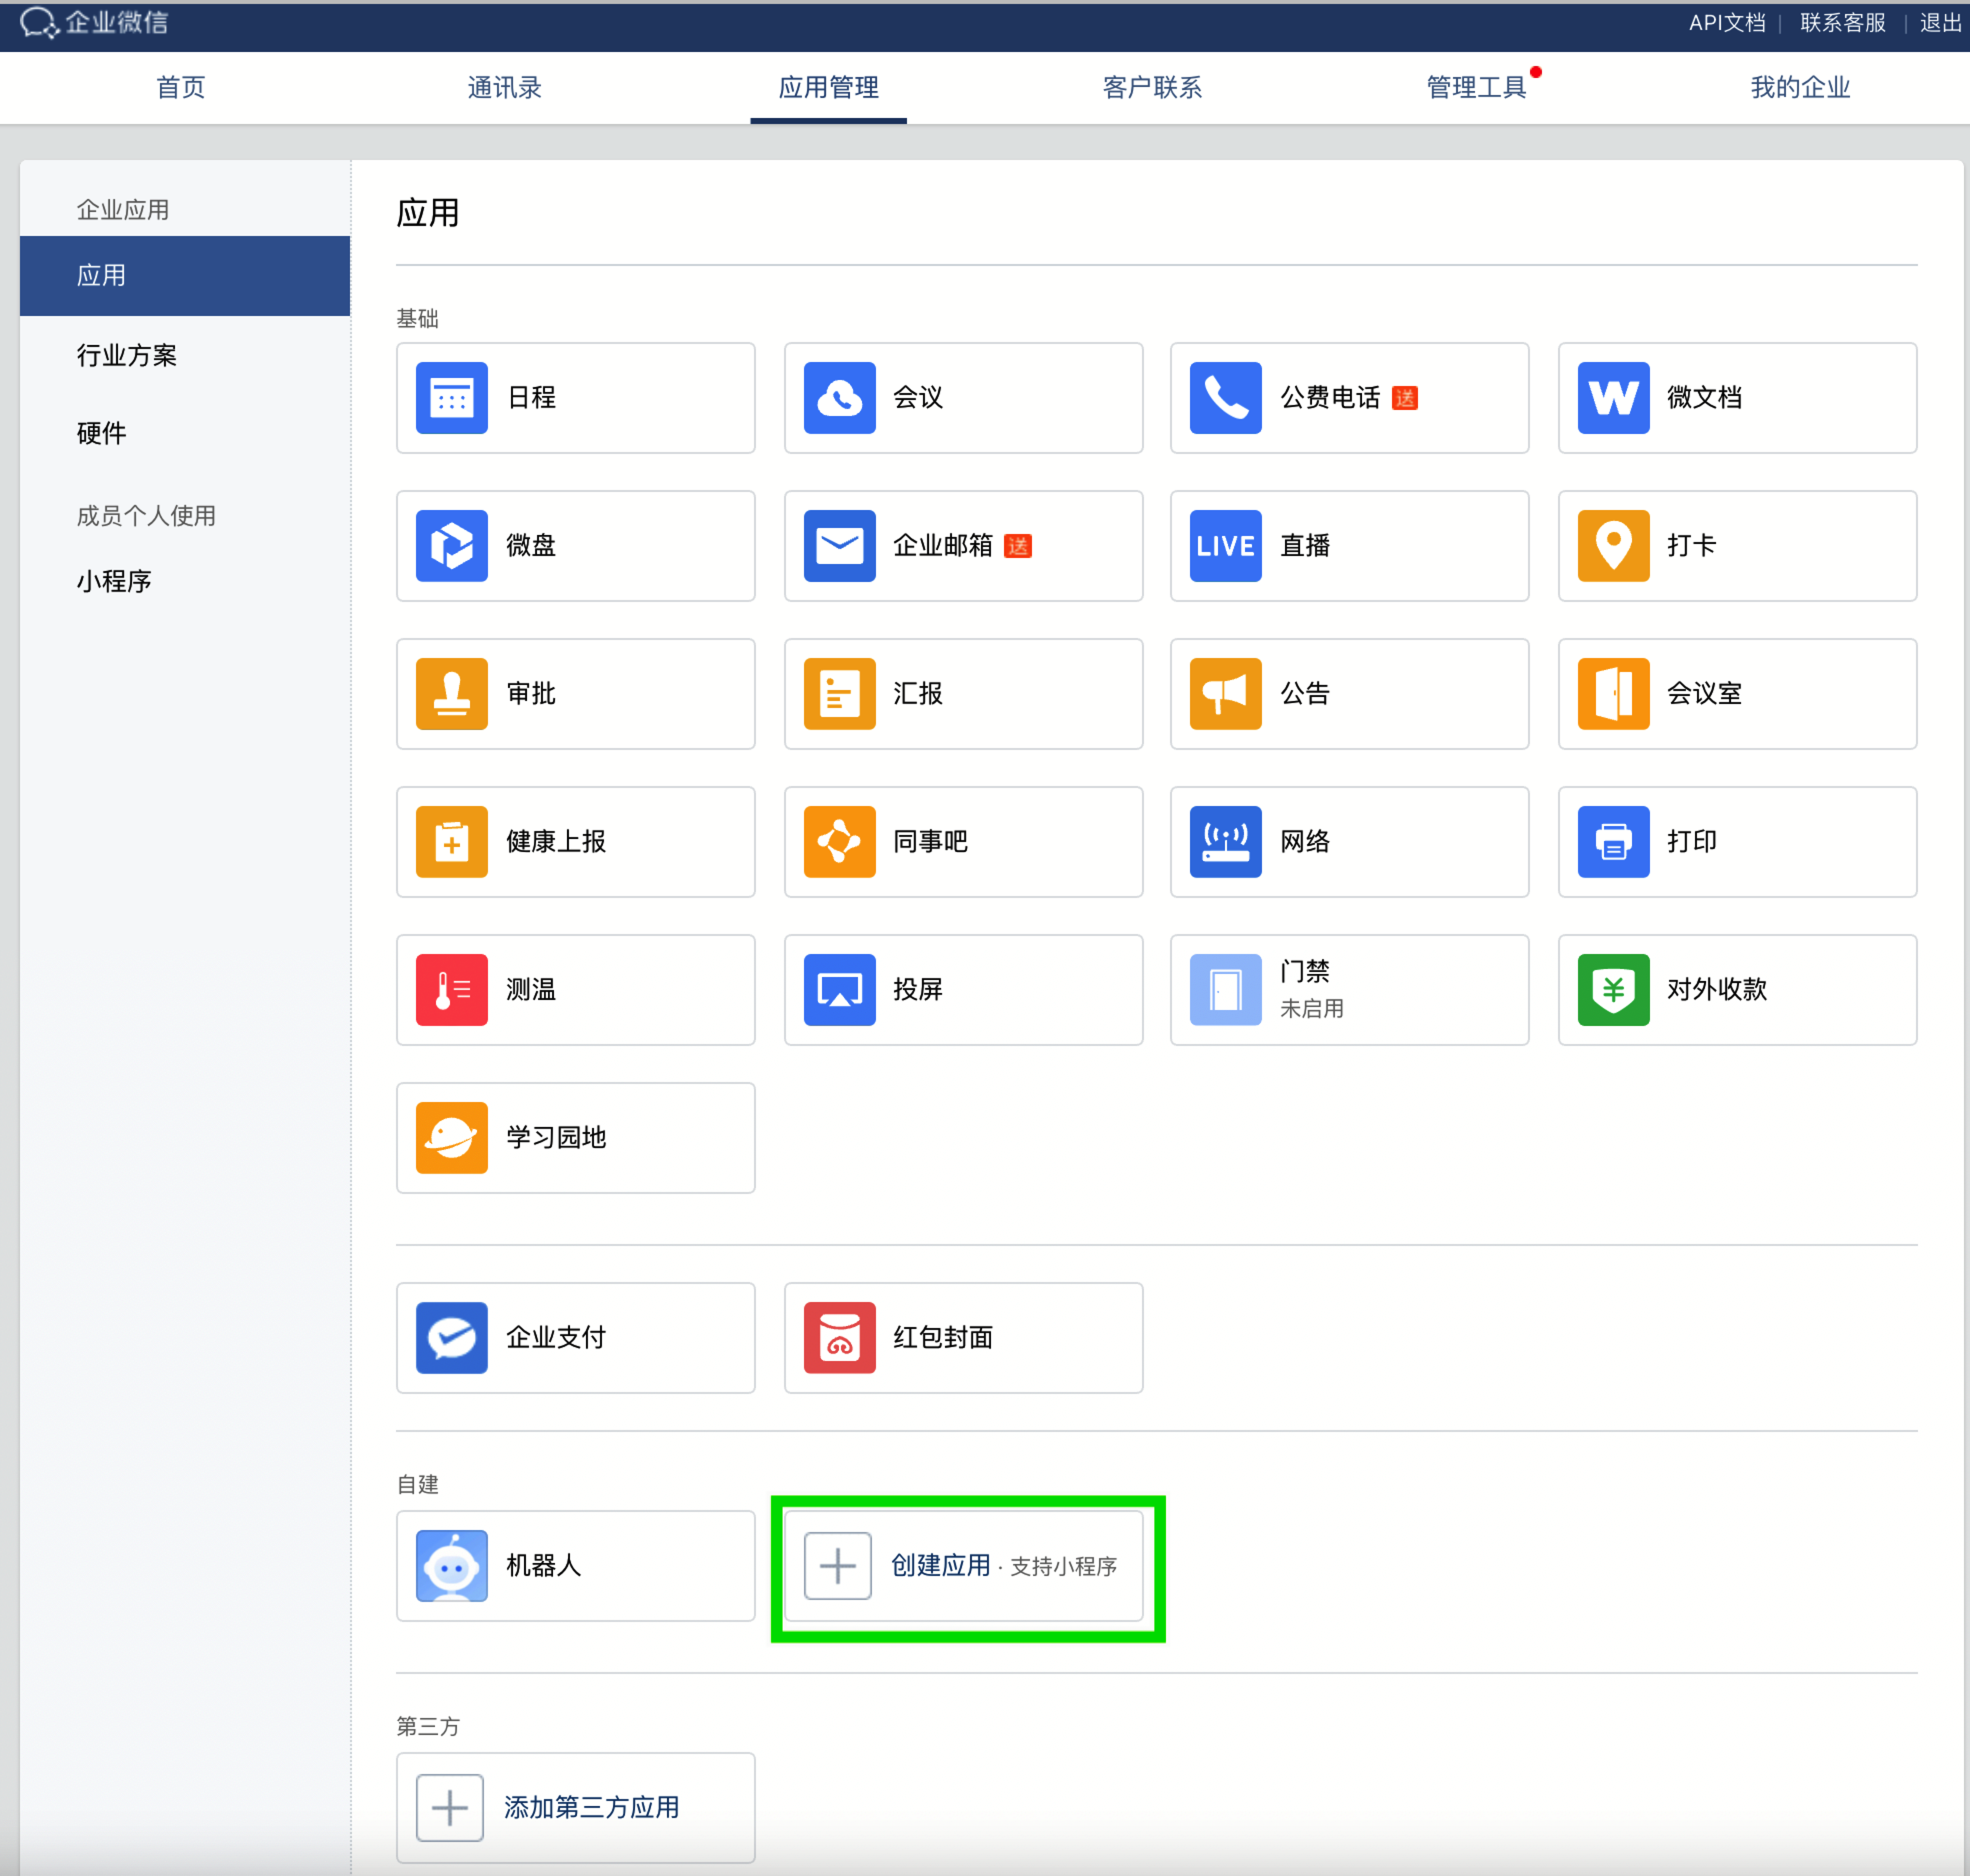The height and width of the screenshot is (1876, 1970).
Task: Click the 创建应用 button
Action: point(940,1566)
